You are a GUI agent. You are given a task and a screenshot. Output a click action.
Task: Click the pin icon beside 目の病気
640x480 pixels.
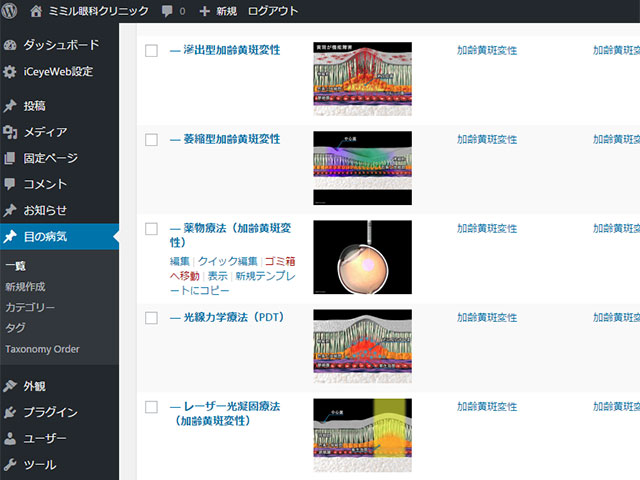tap(10, 236)
